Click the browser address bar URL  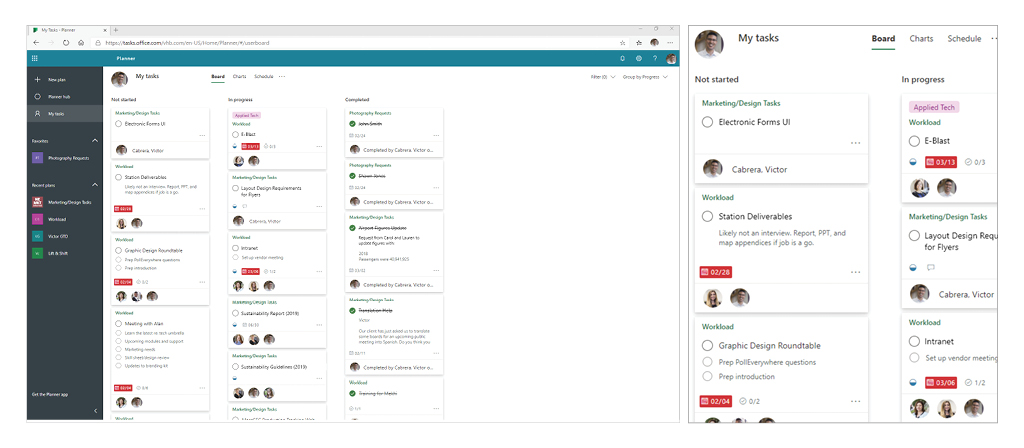[187, 42]
